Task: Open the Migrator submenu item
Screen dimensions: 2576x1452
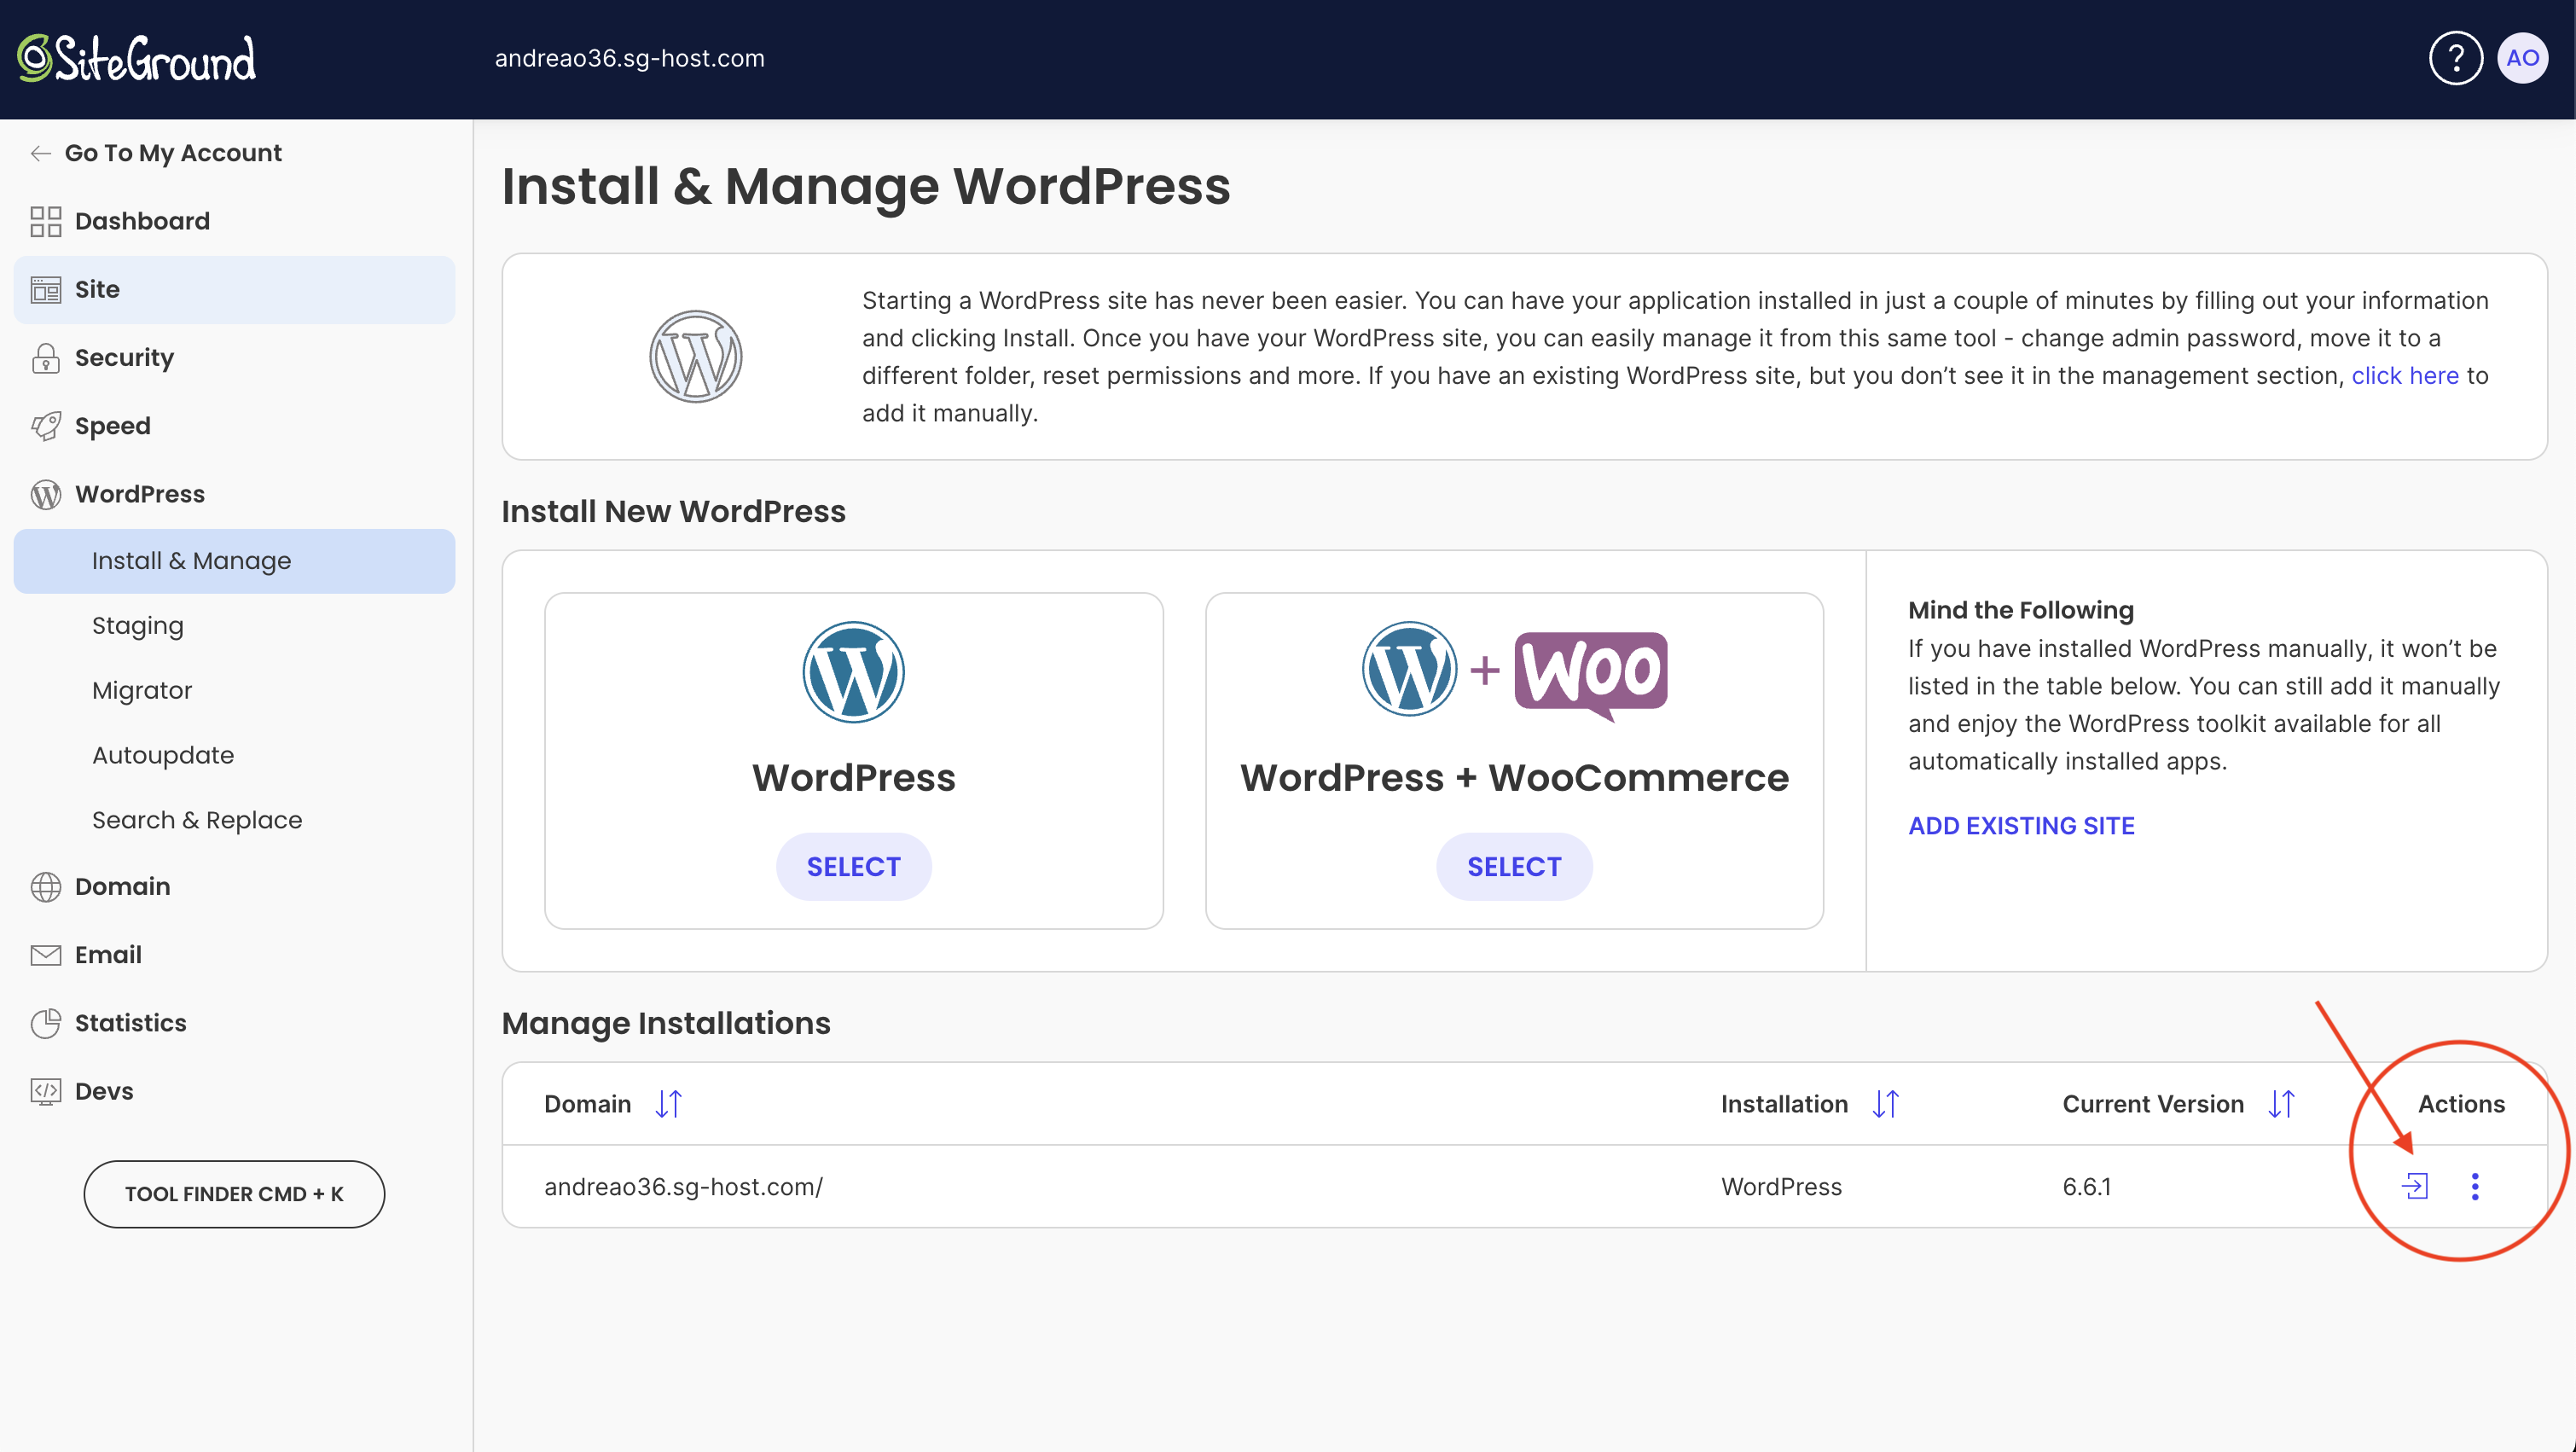Action: click(142, 691)
